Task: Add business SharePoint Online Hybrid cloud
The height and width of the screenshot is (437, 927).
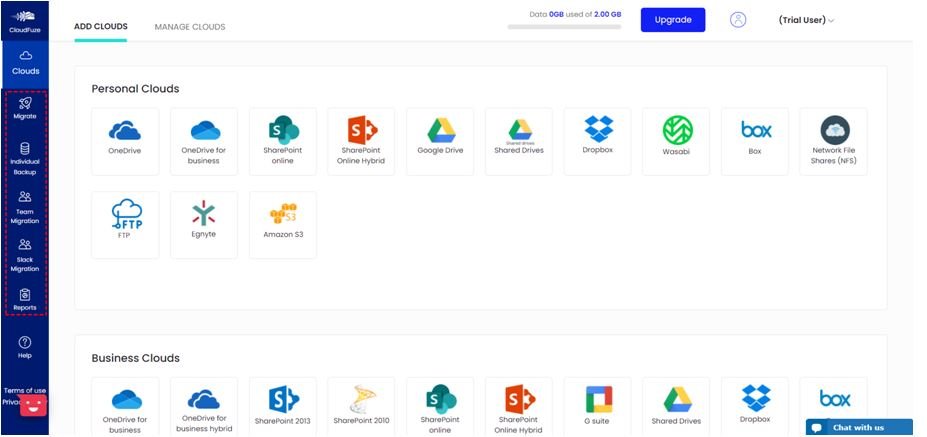Action: tap(518, 407)
